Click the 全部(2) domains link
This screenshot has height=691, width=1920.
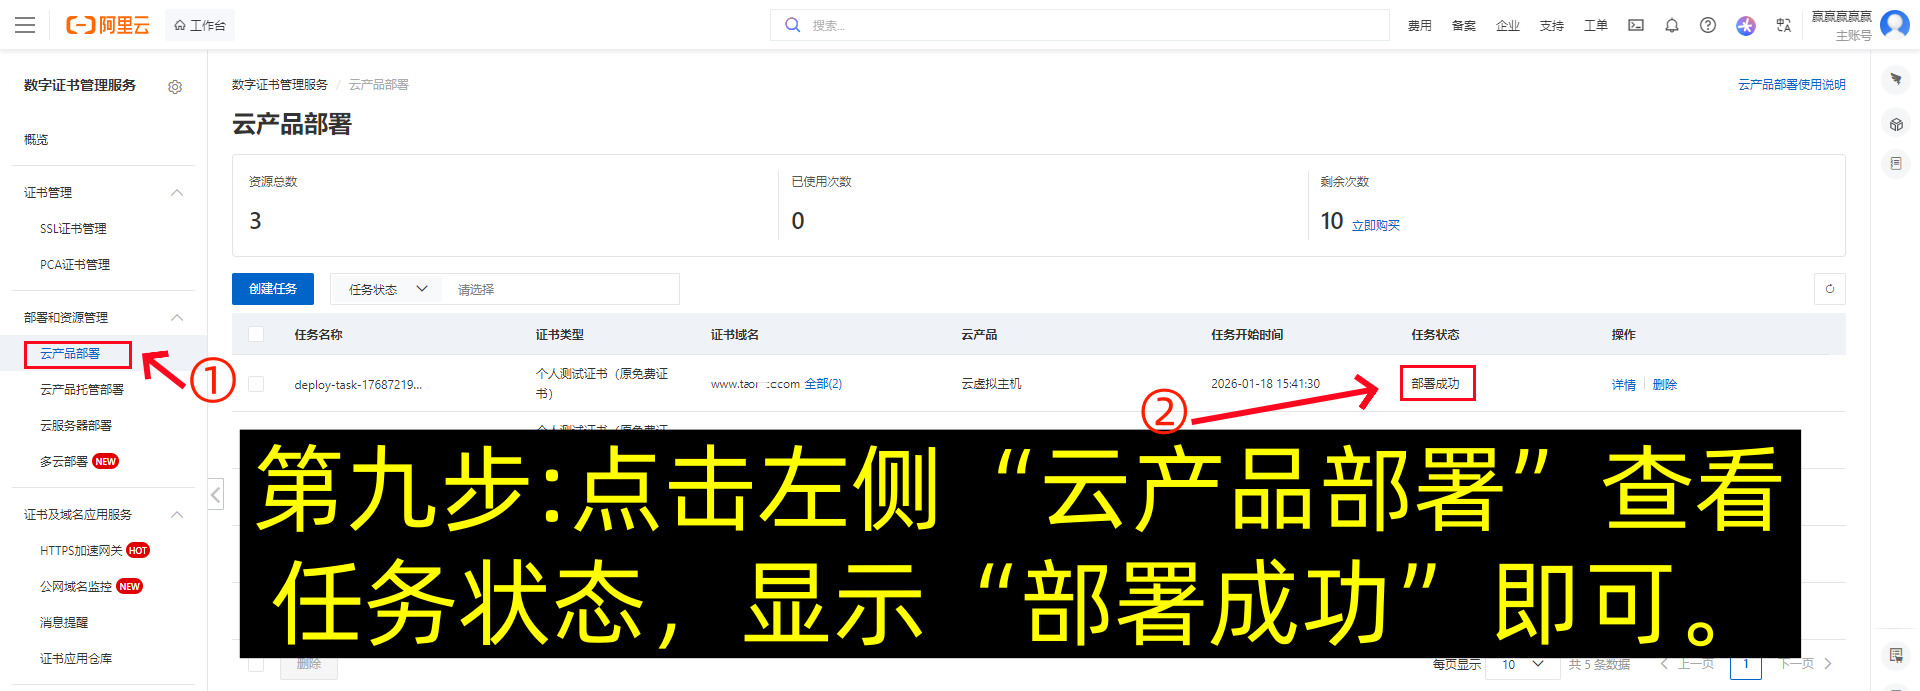click(823, 384)
